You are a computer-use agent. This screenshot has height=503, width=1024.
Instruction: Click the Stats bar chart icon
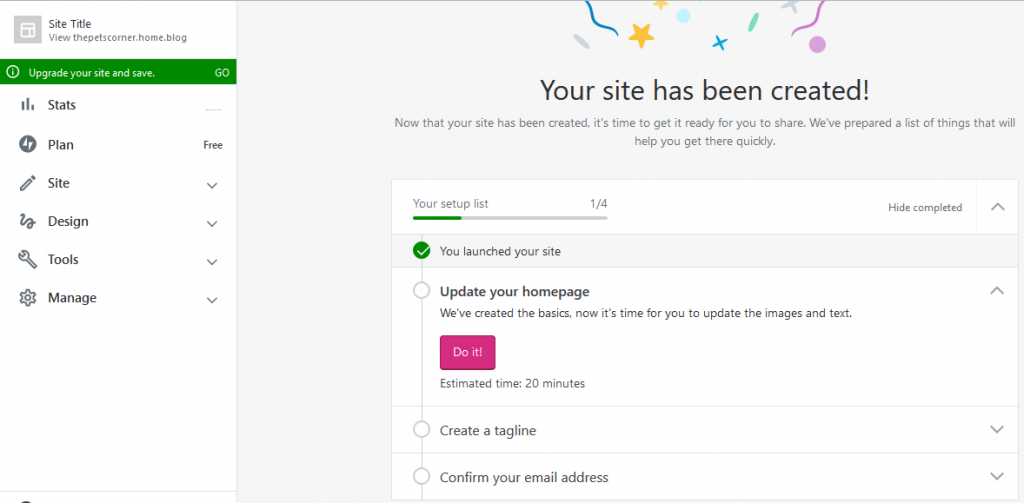pos(27,105)
